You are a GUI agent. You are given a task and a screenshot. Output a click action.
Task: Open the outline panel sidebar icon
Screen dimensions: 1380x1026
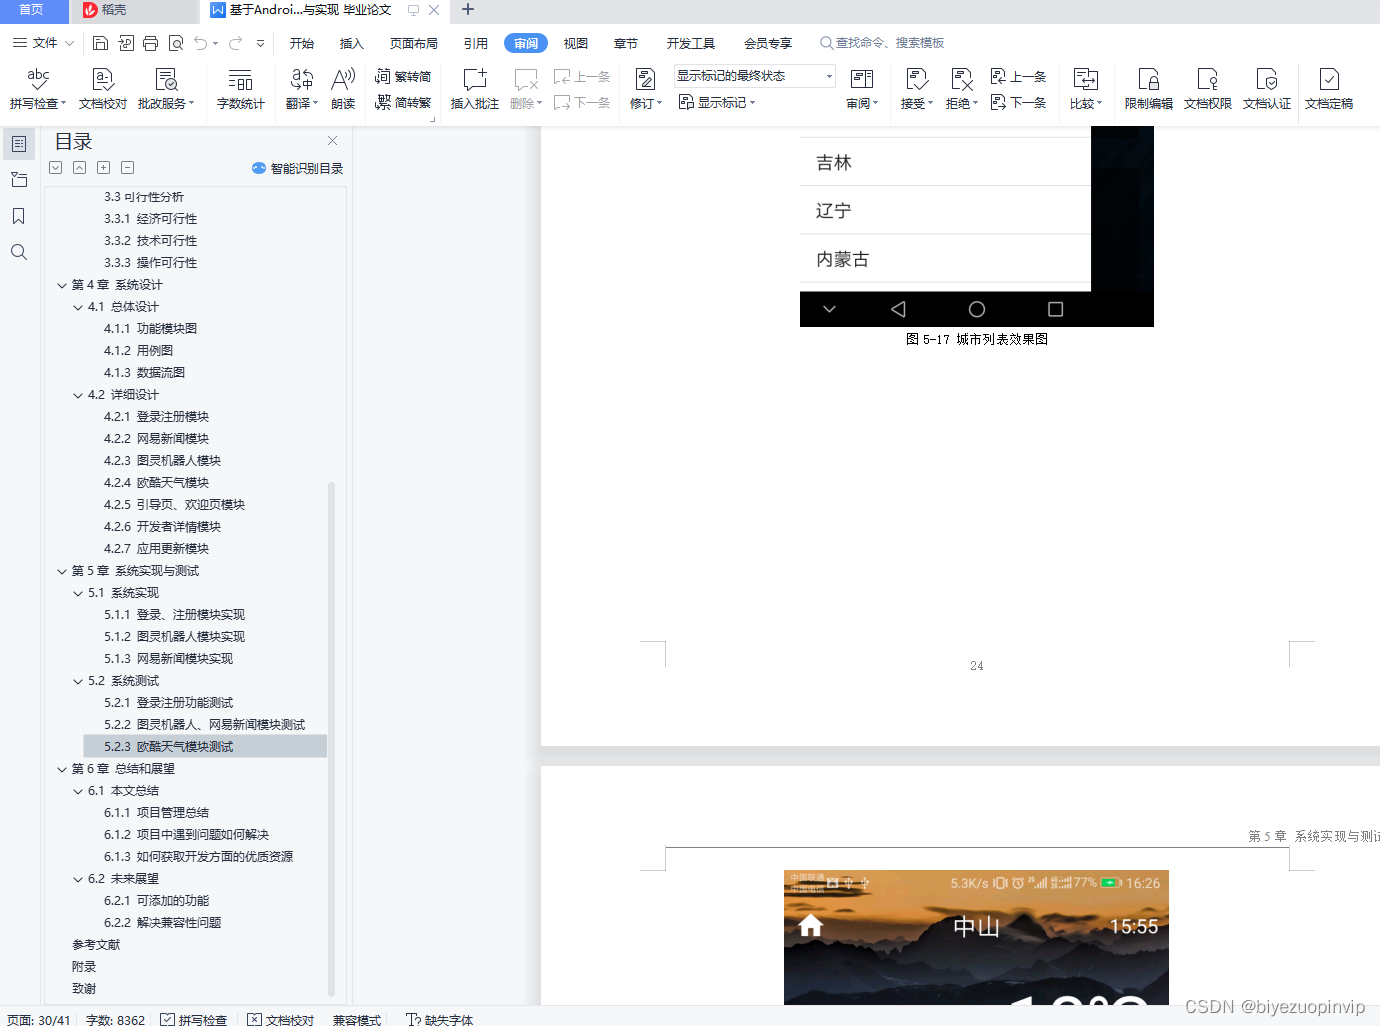(19, 144)
